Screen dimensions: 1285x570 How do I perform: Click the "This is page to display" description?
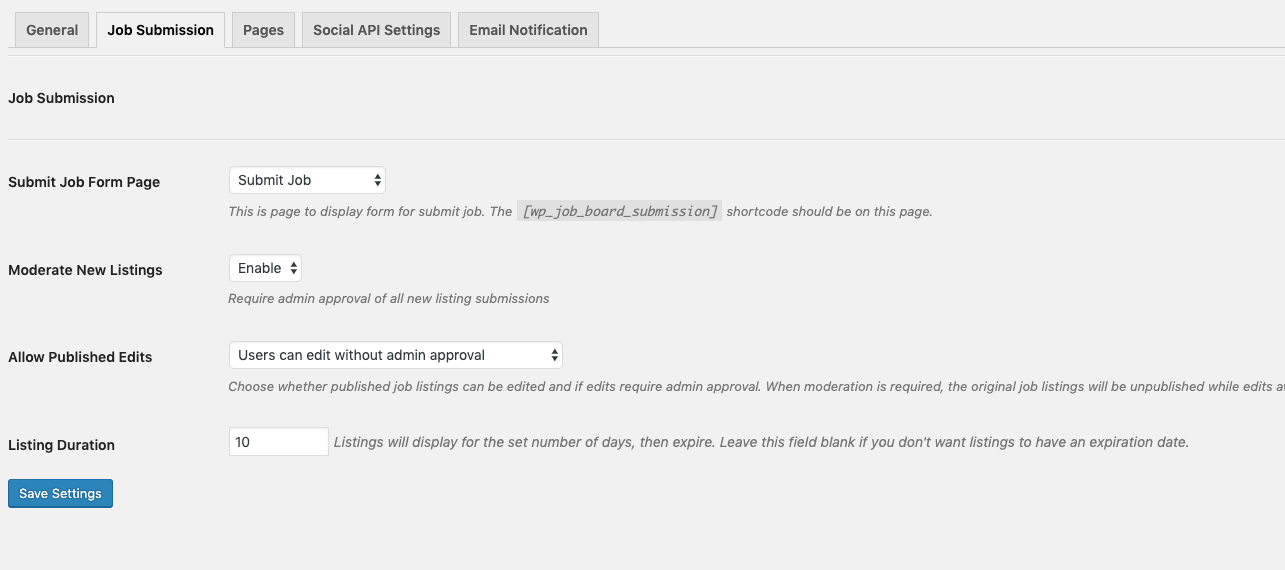coord(370,212)
